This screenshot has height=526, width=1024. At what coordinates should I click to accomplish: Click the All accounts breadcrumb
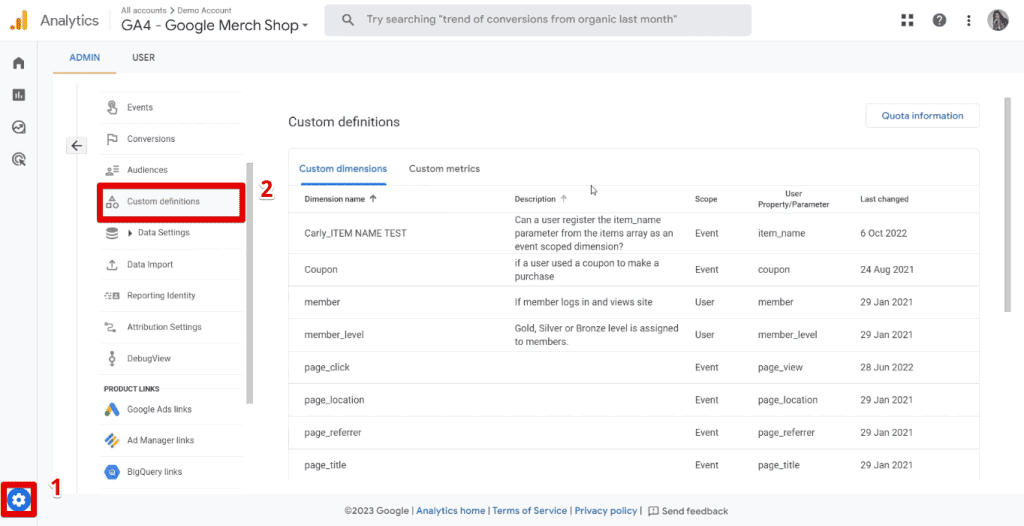coord(146,10)
